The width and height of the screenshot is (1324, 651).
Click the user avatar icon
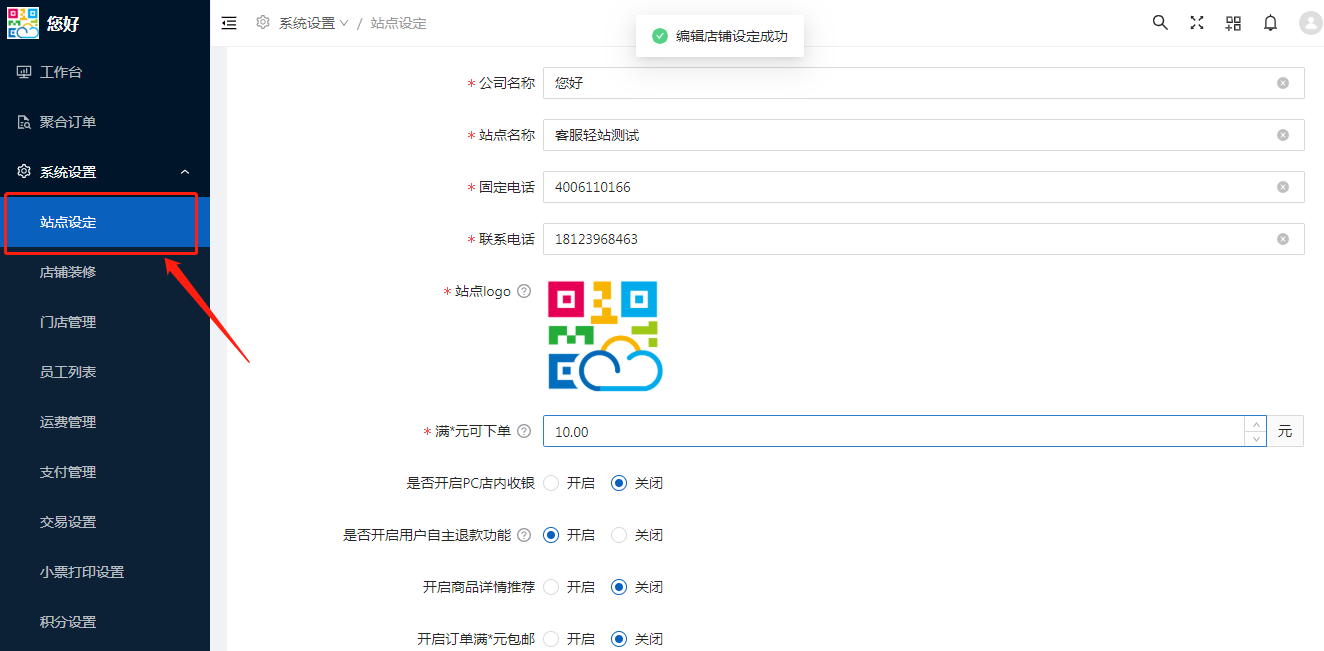pos(1310,23)
